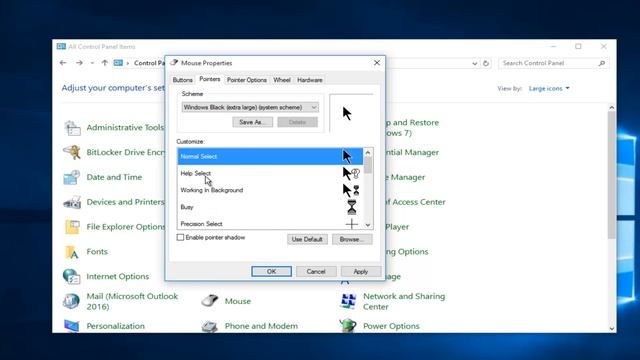Open the Mouse icon in Control Panel

point(210,301)
